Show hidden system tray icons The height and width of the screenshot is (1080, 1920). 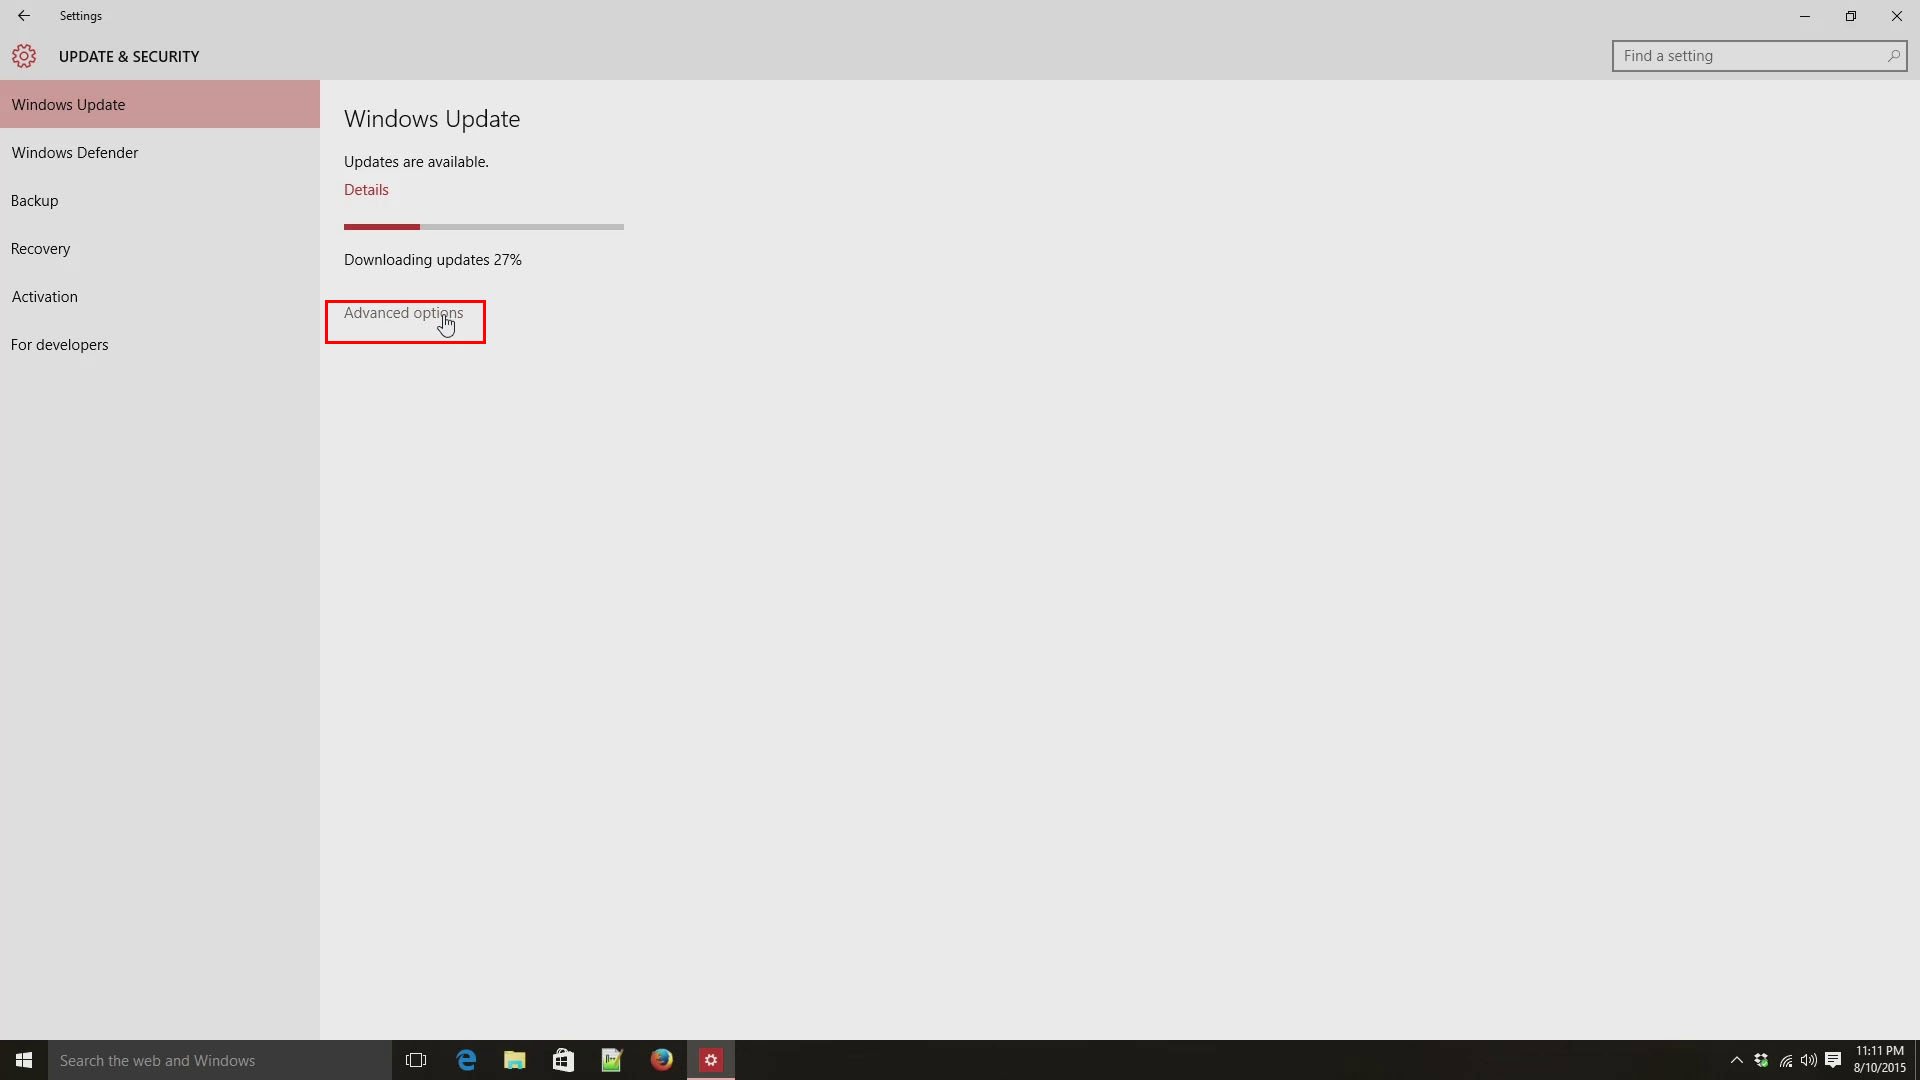tap(1737, 1060)
